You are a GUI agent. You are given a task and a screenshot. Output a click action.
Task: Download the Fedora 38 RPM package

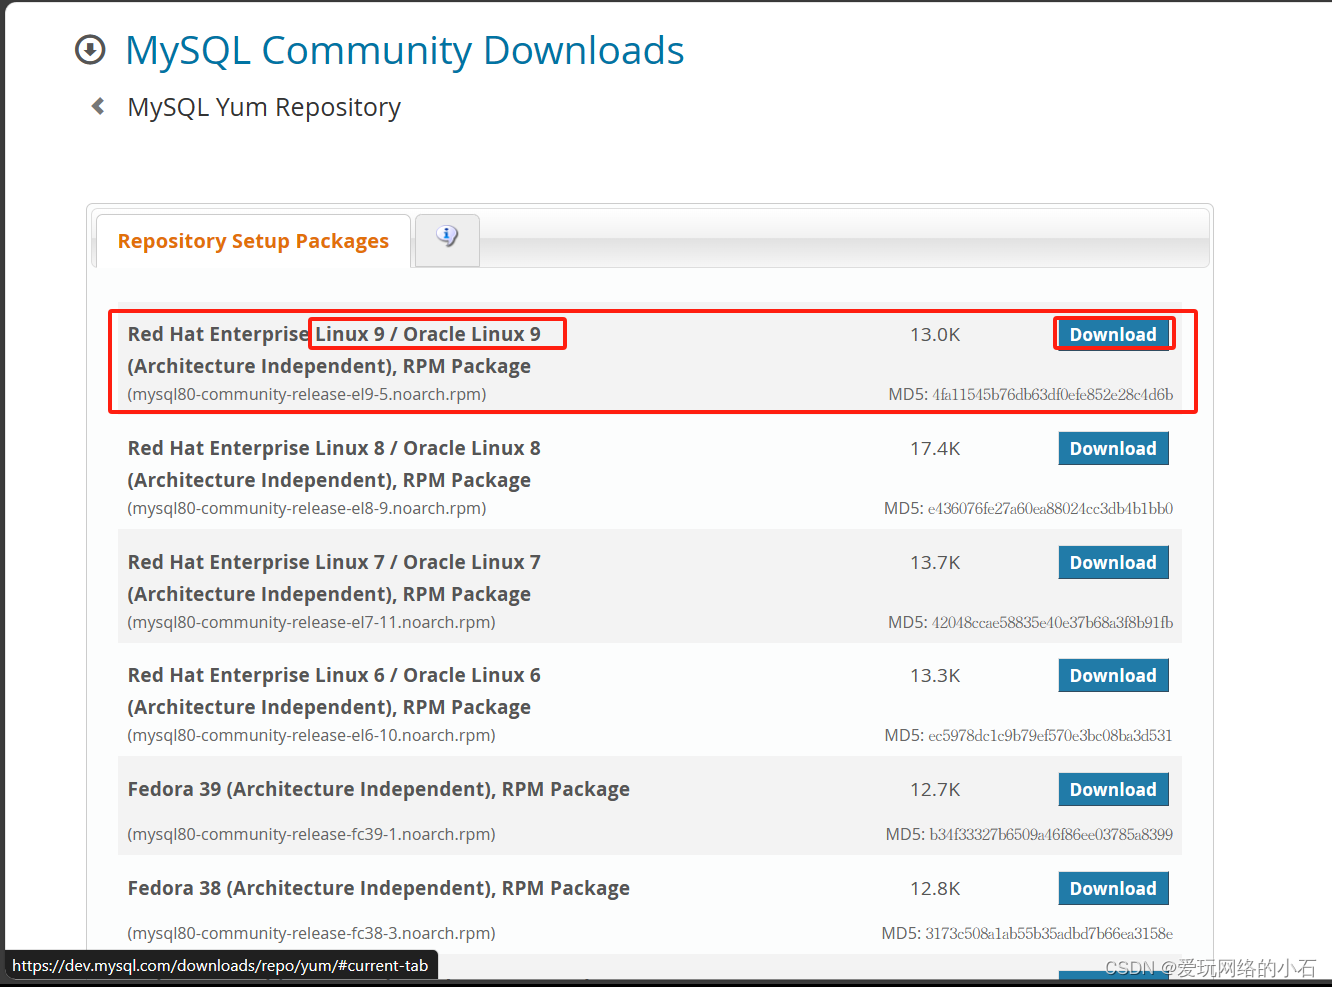tap(1113, 889)
